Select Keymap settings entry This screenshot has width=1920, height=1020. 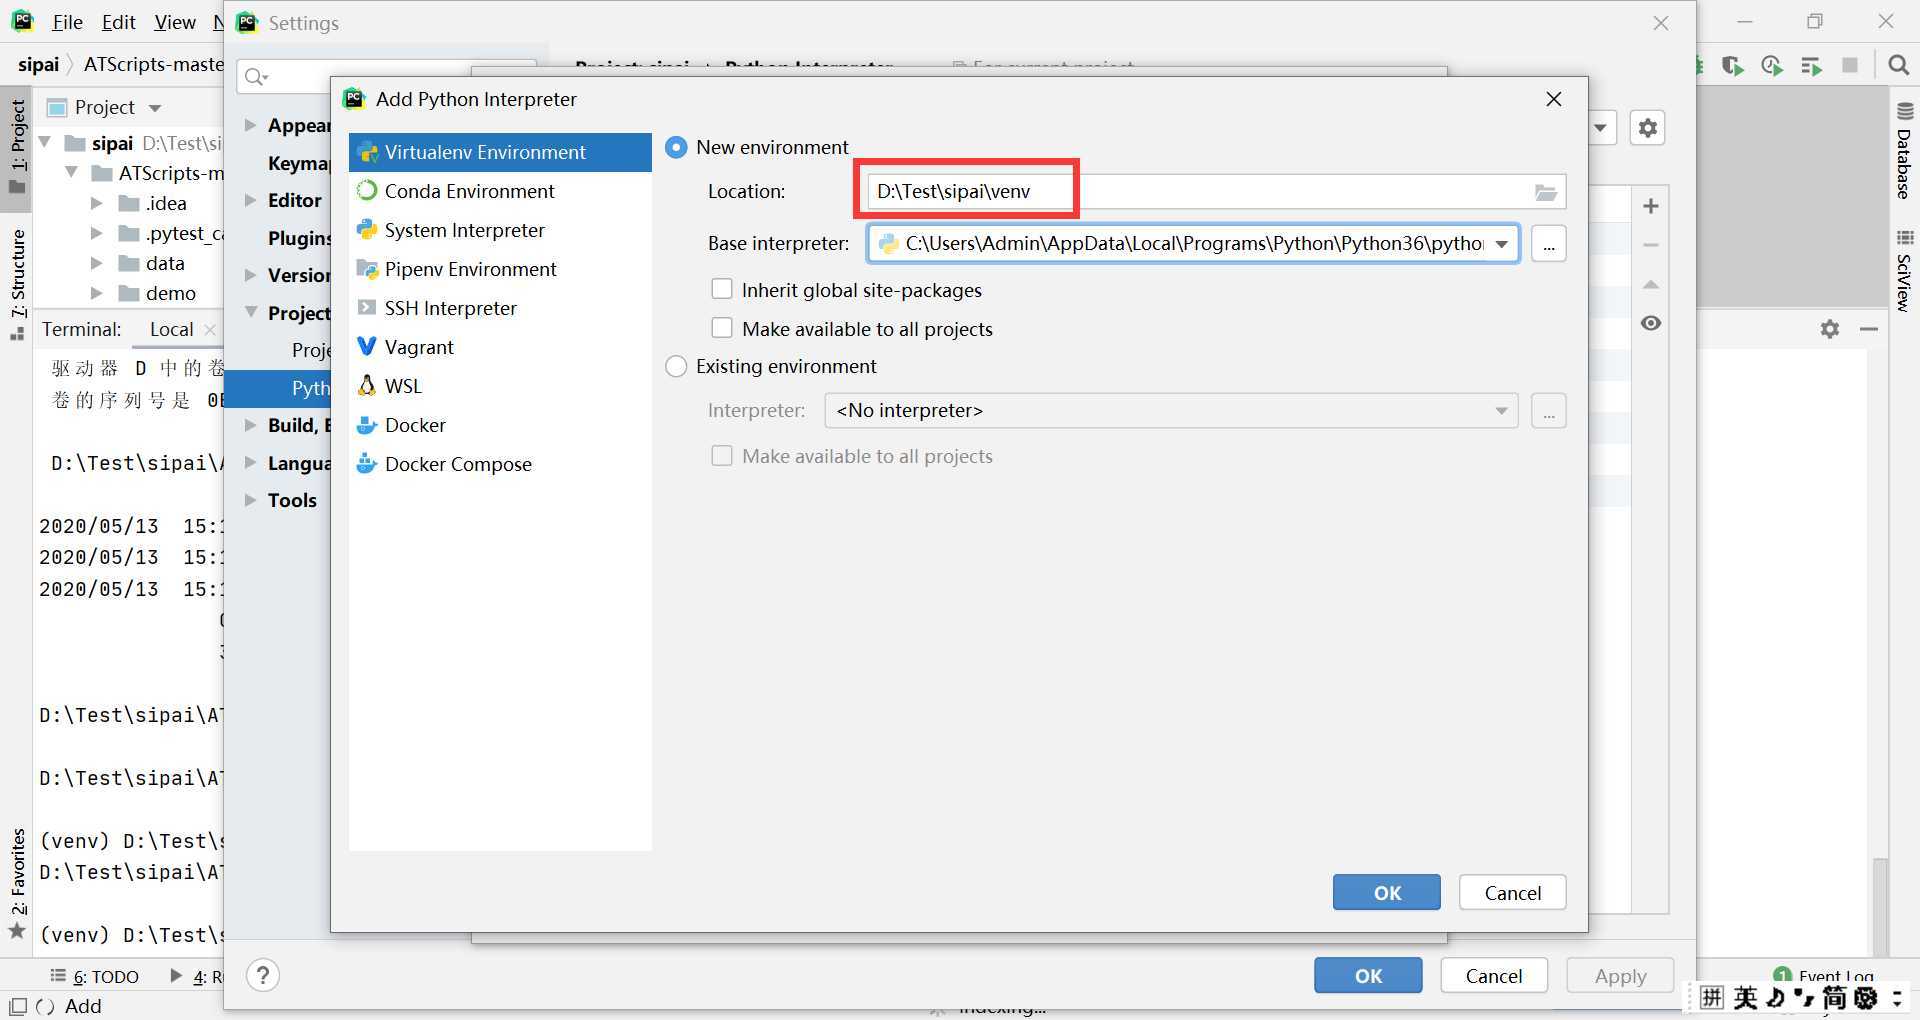(299, 163)
